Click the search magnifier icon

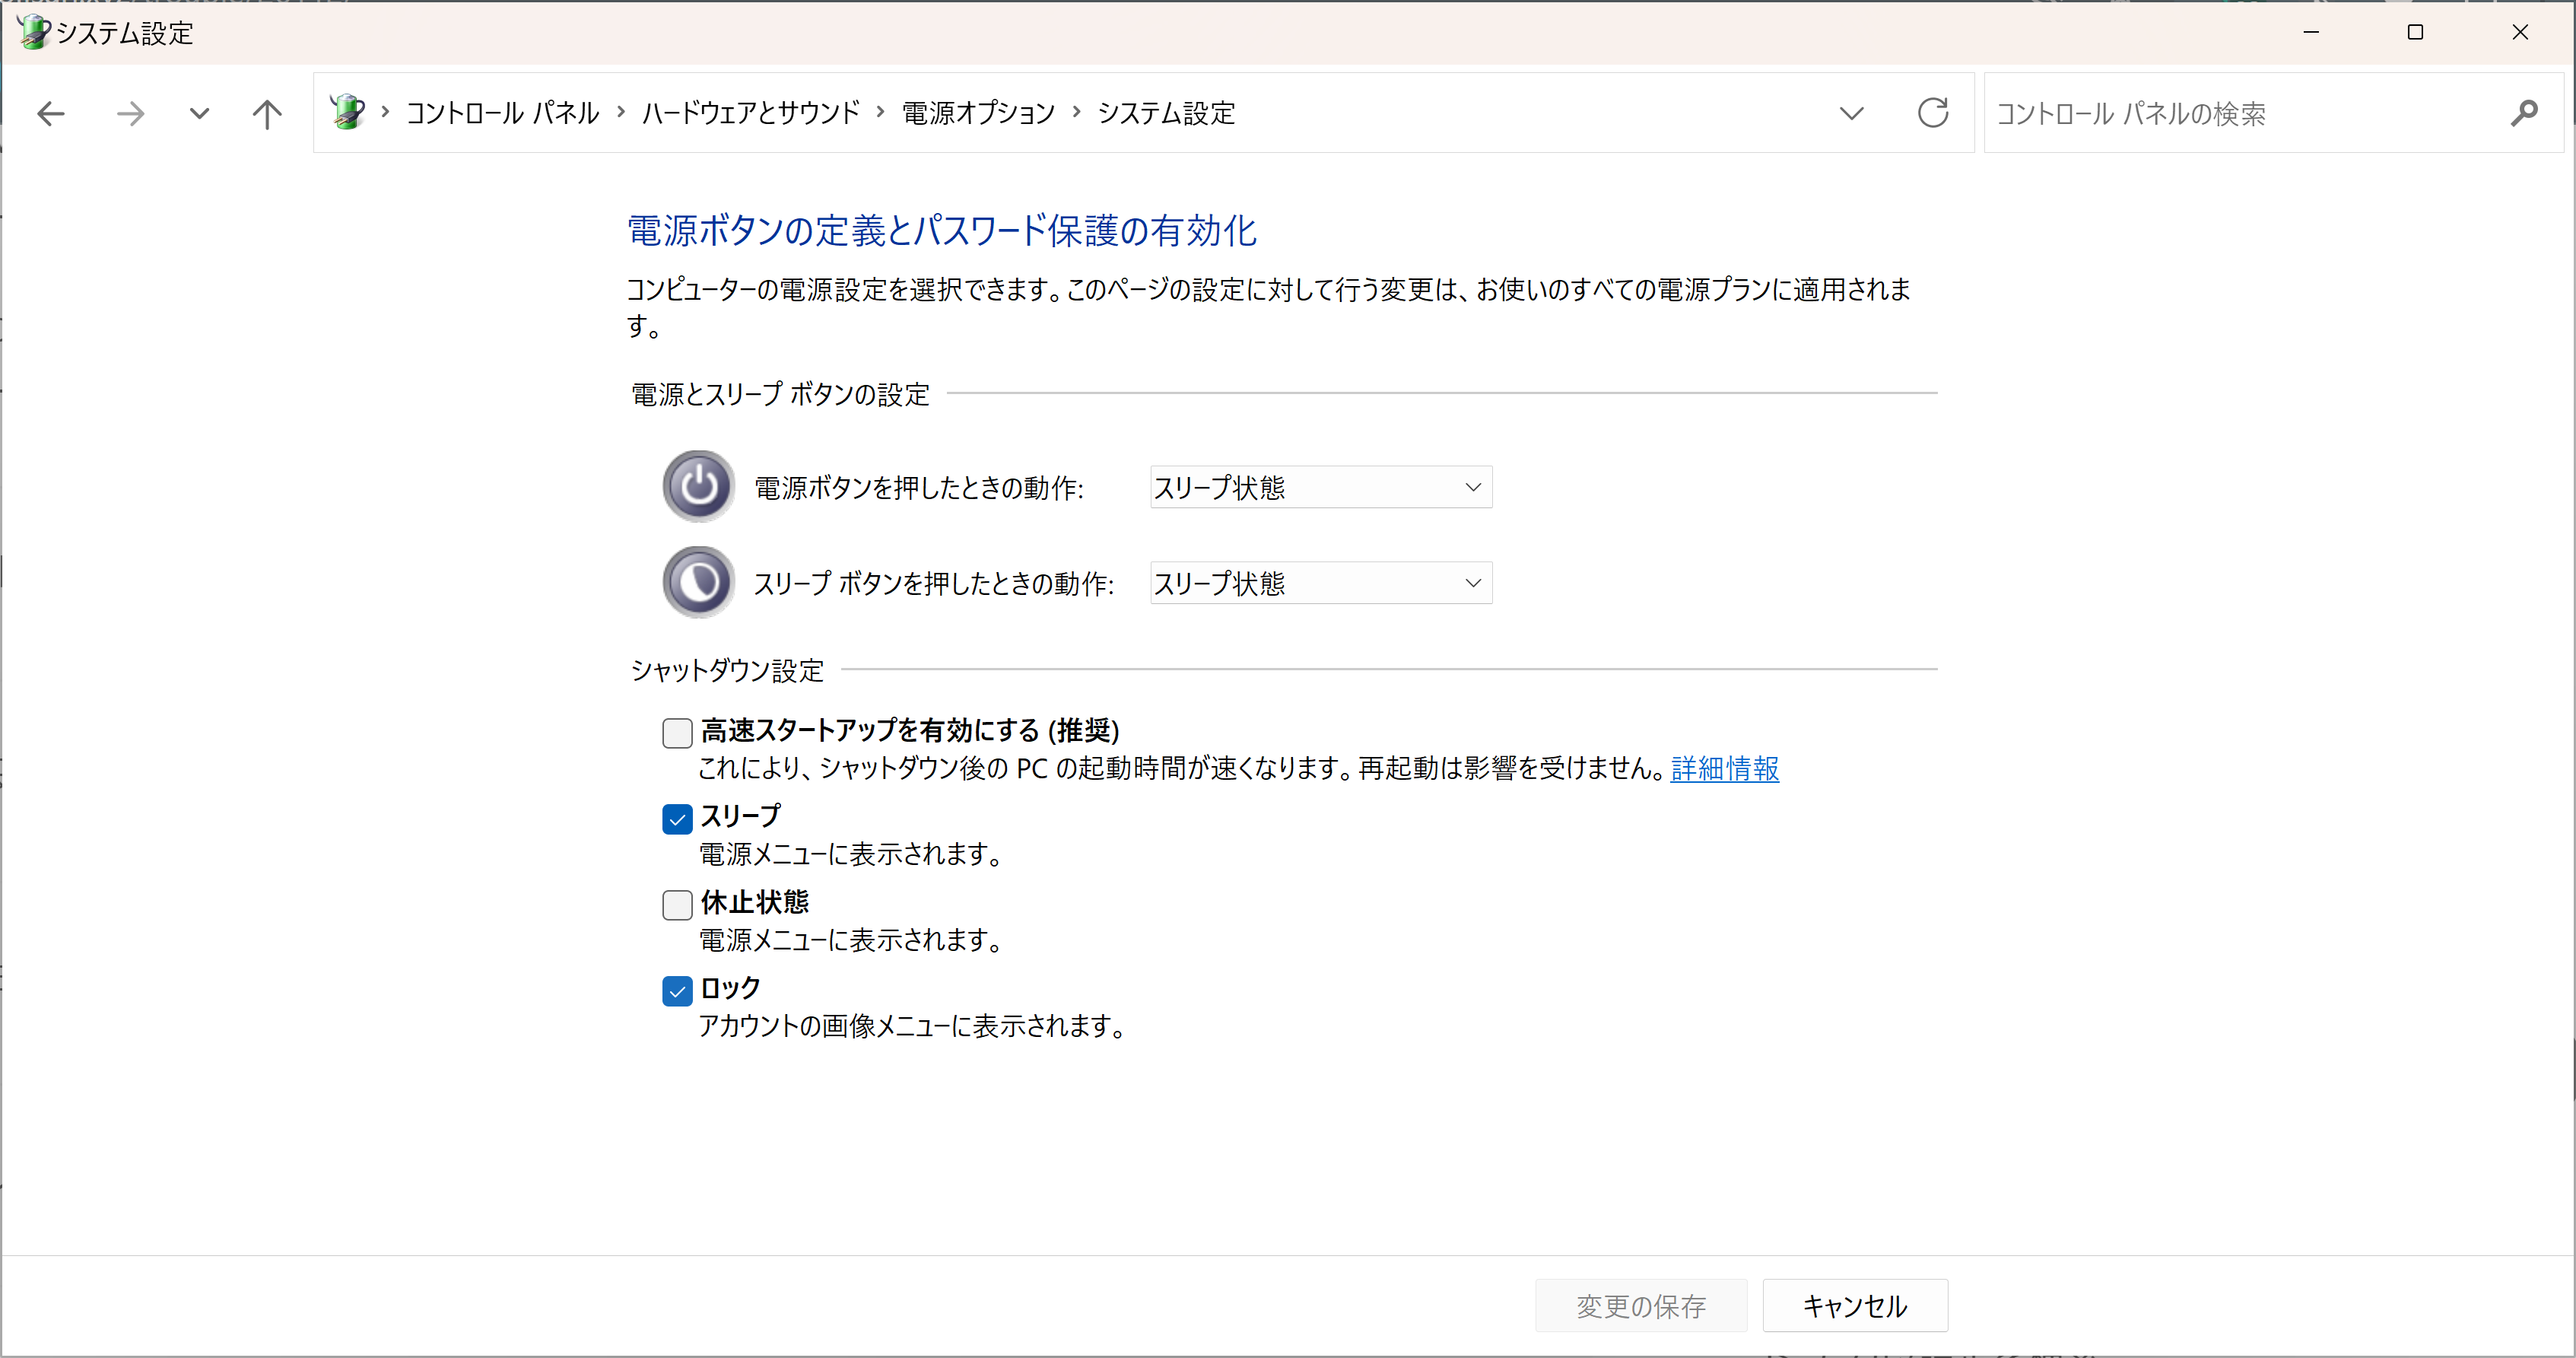click(2525, 113)
